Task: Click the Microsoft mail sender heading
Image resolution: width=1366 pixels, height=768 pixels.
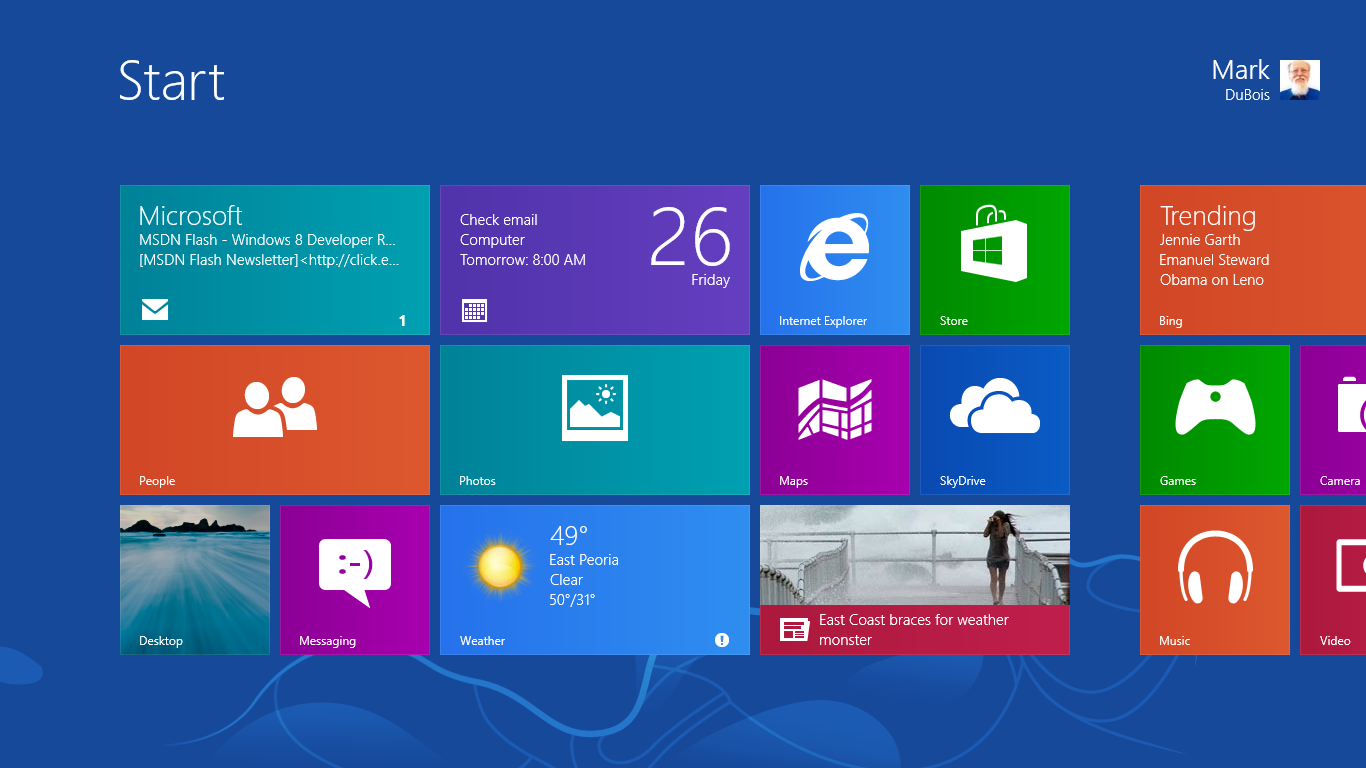Action: click(190, 216)
